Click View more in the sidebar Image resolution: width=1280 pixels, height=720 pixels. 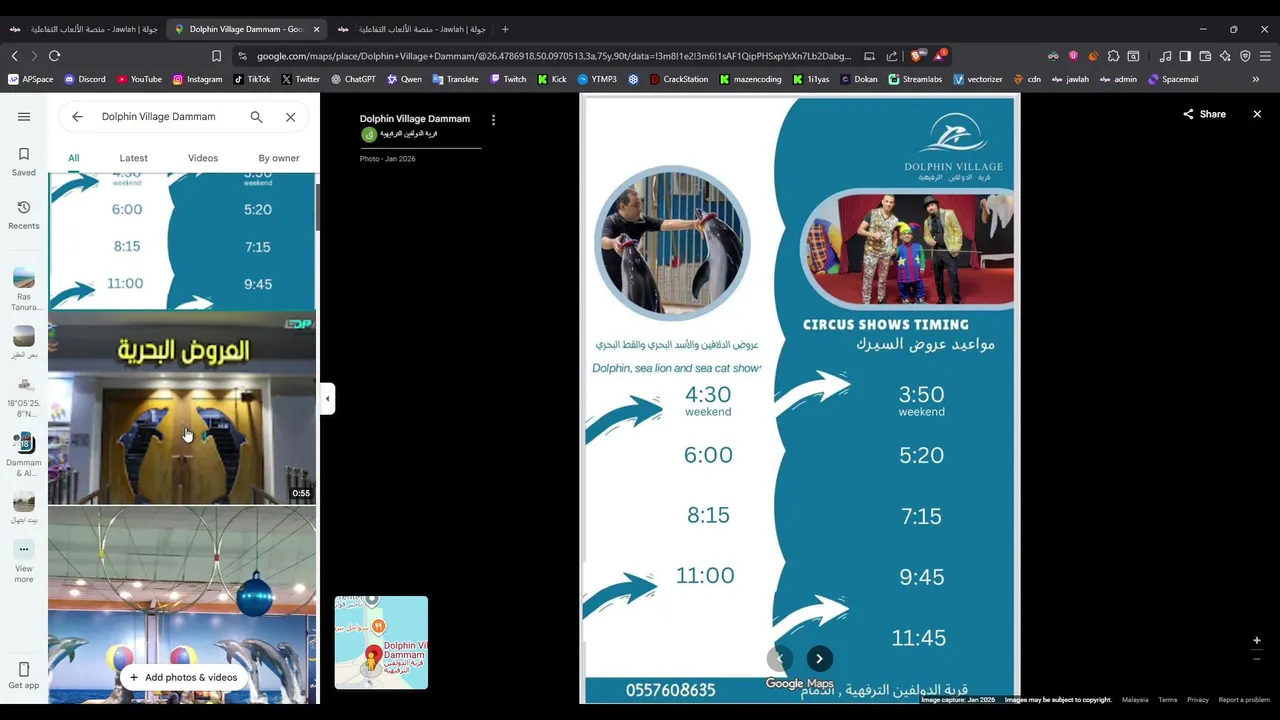(24, 562)
